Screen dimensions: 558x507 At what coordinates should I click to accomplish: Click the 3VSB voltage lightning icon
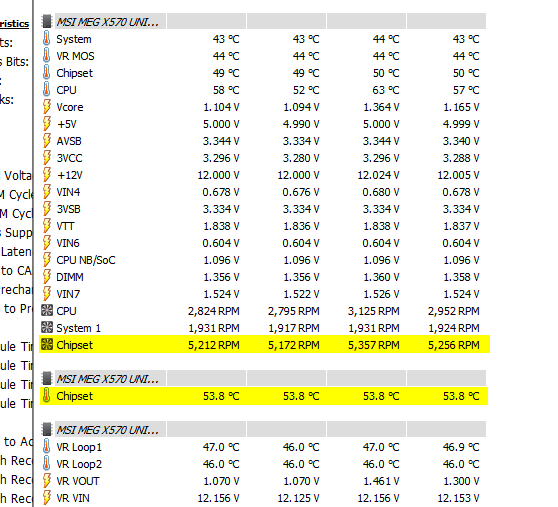tap(47, 209)
